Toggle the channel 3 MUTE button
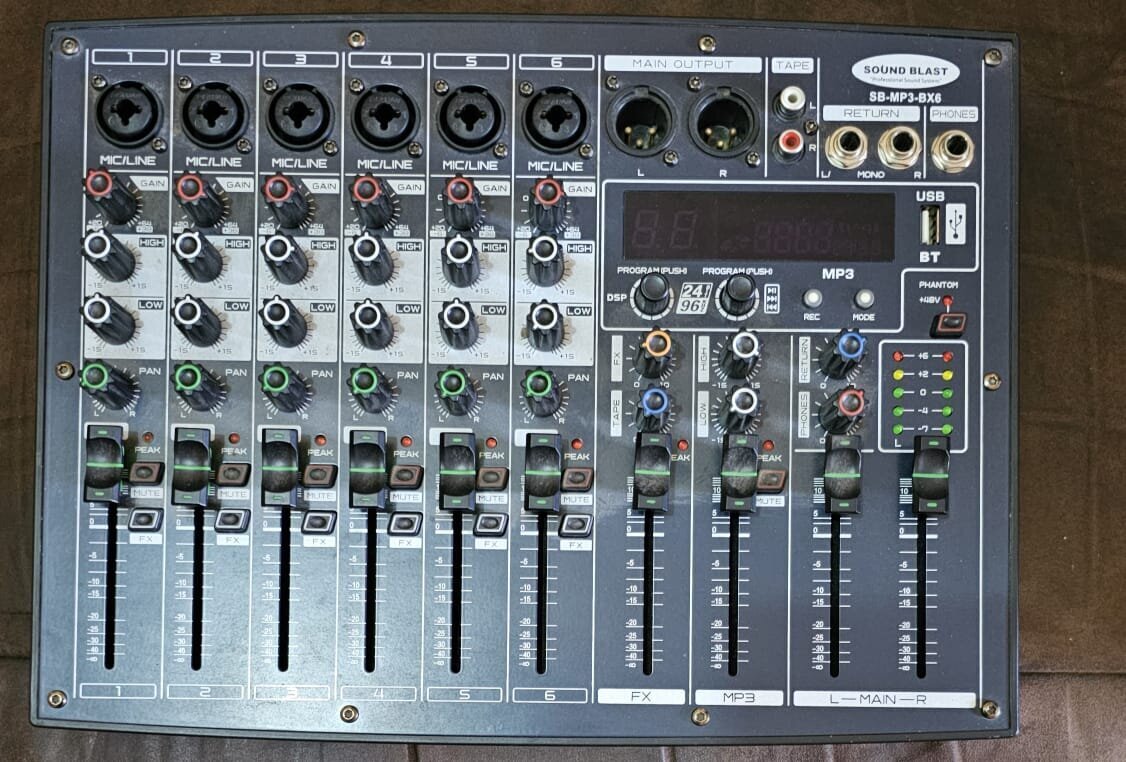Viewport: 1126px width, 762px height. point(319,475)
